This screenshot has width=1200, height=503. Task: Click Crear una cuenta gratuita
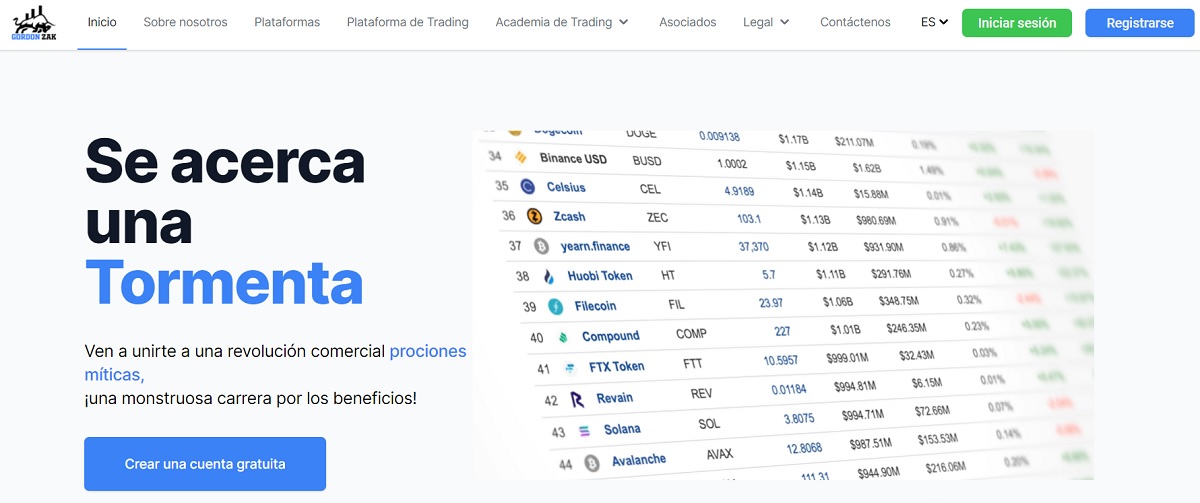coord(205,464)
